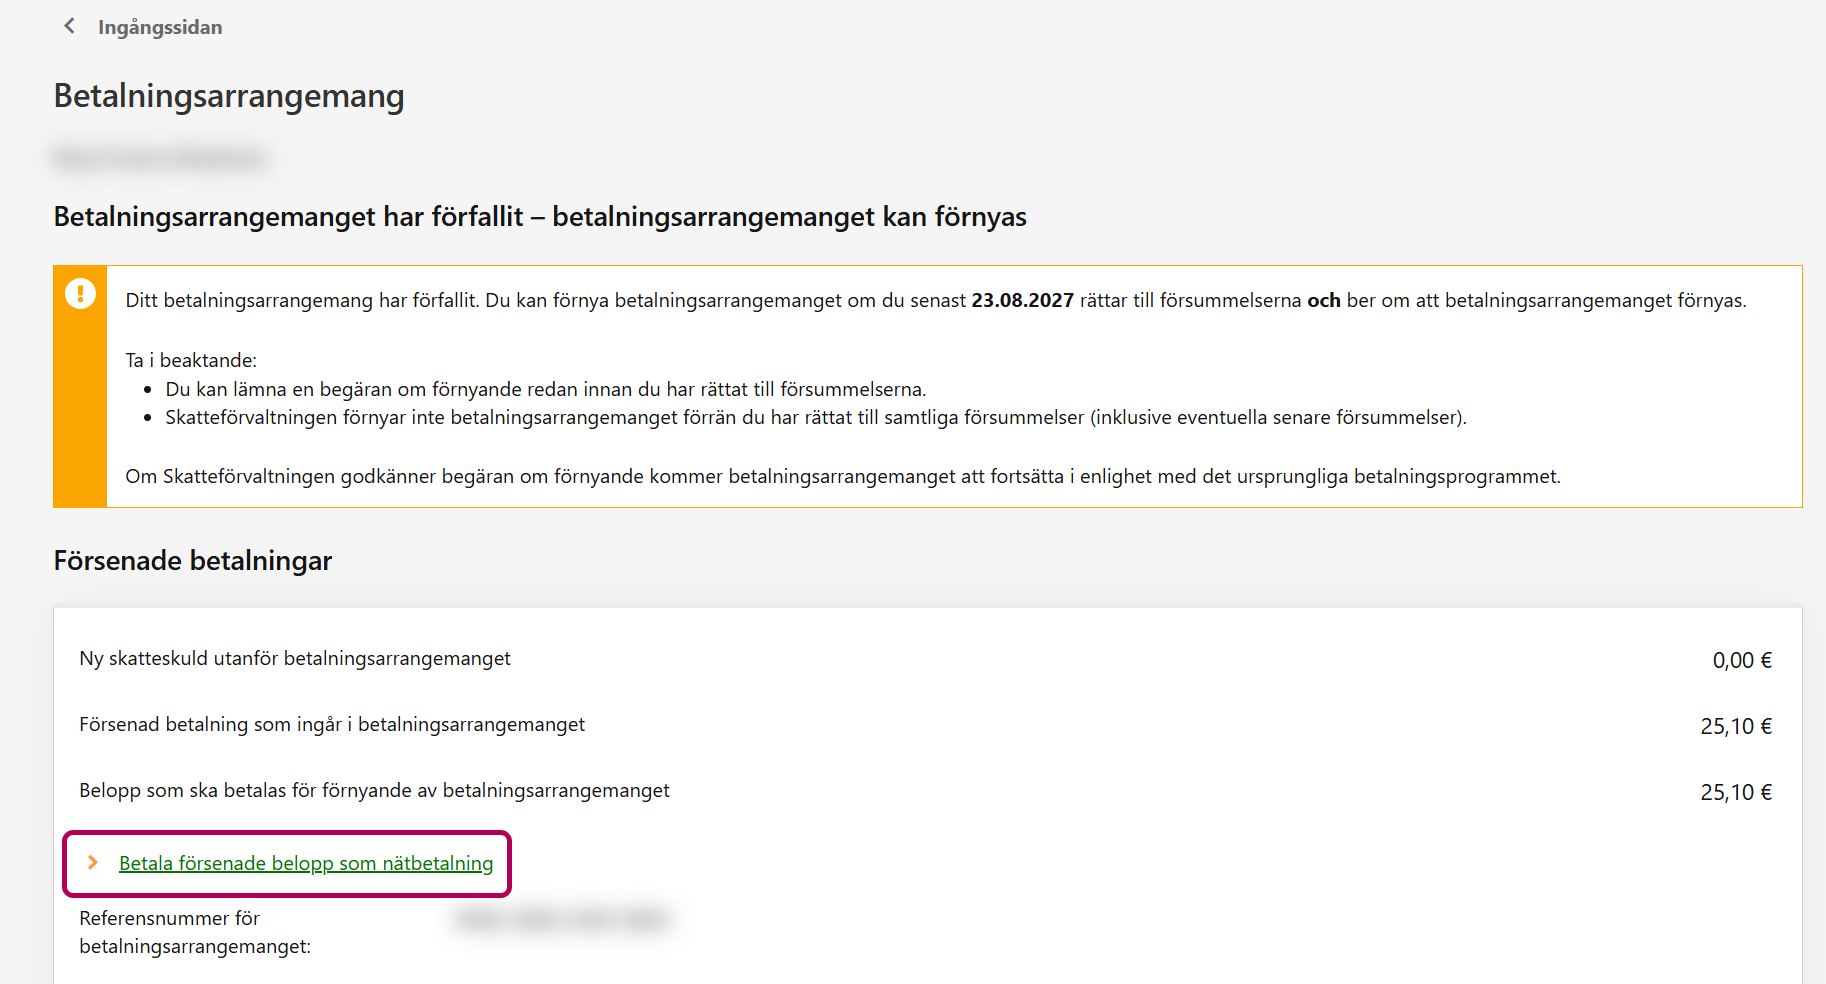Expand the orange chevron beside Betala link

tap(93, 862)
